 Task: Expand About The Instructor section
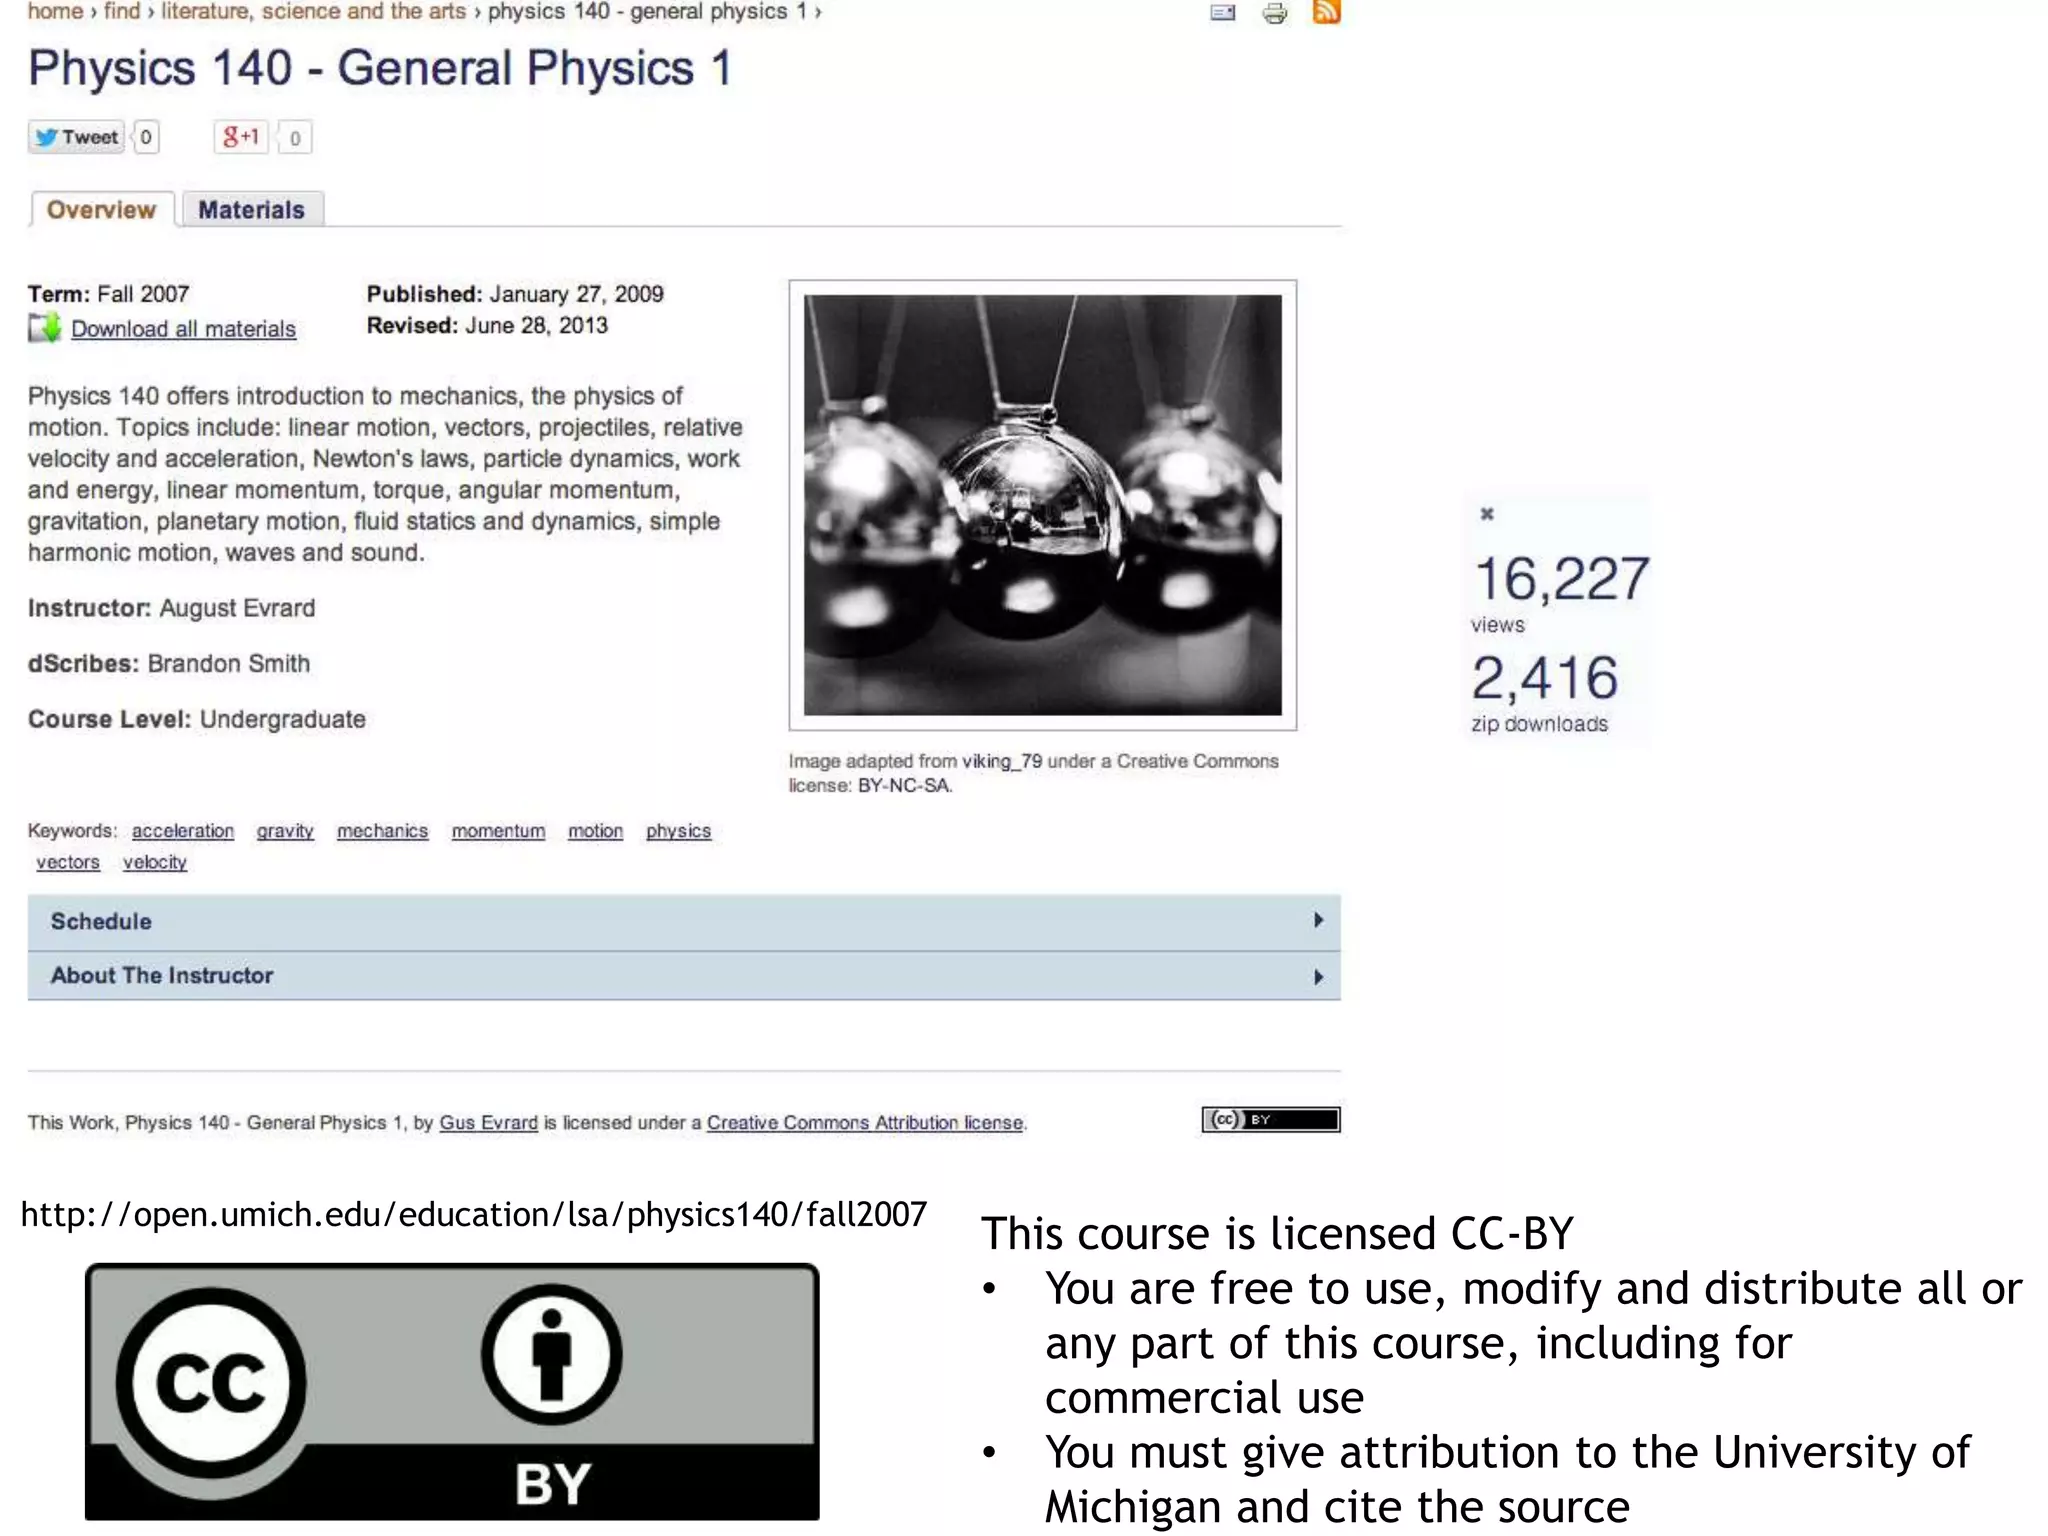pyautogui.click(x=162, y=975)
